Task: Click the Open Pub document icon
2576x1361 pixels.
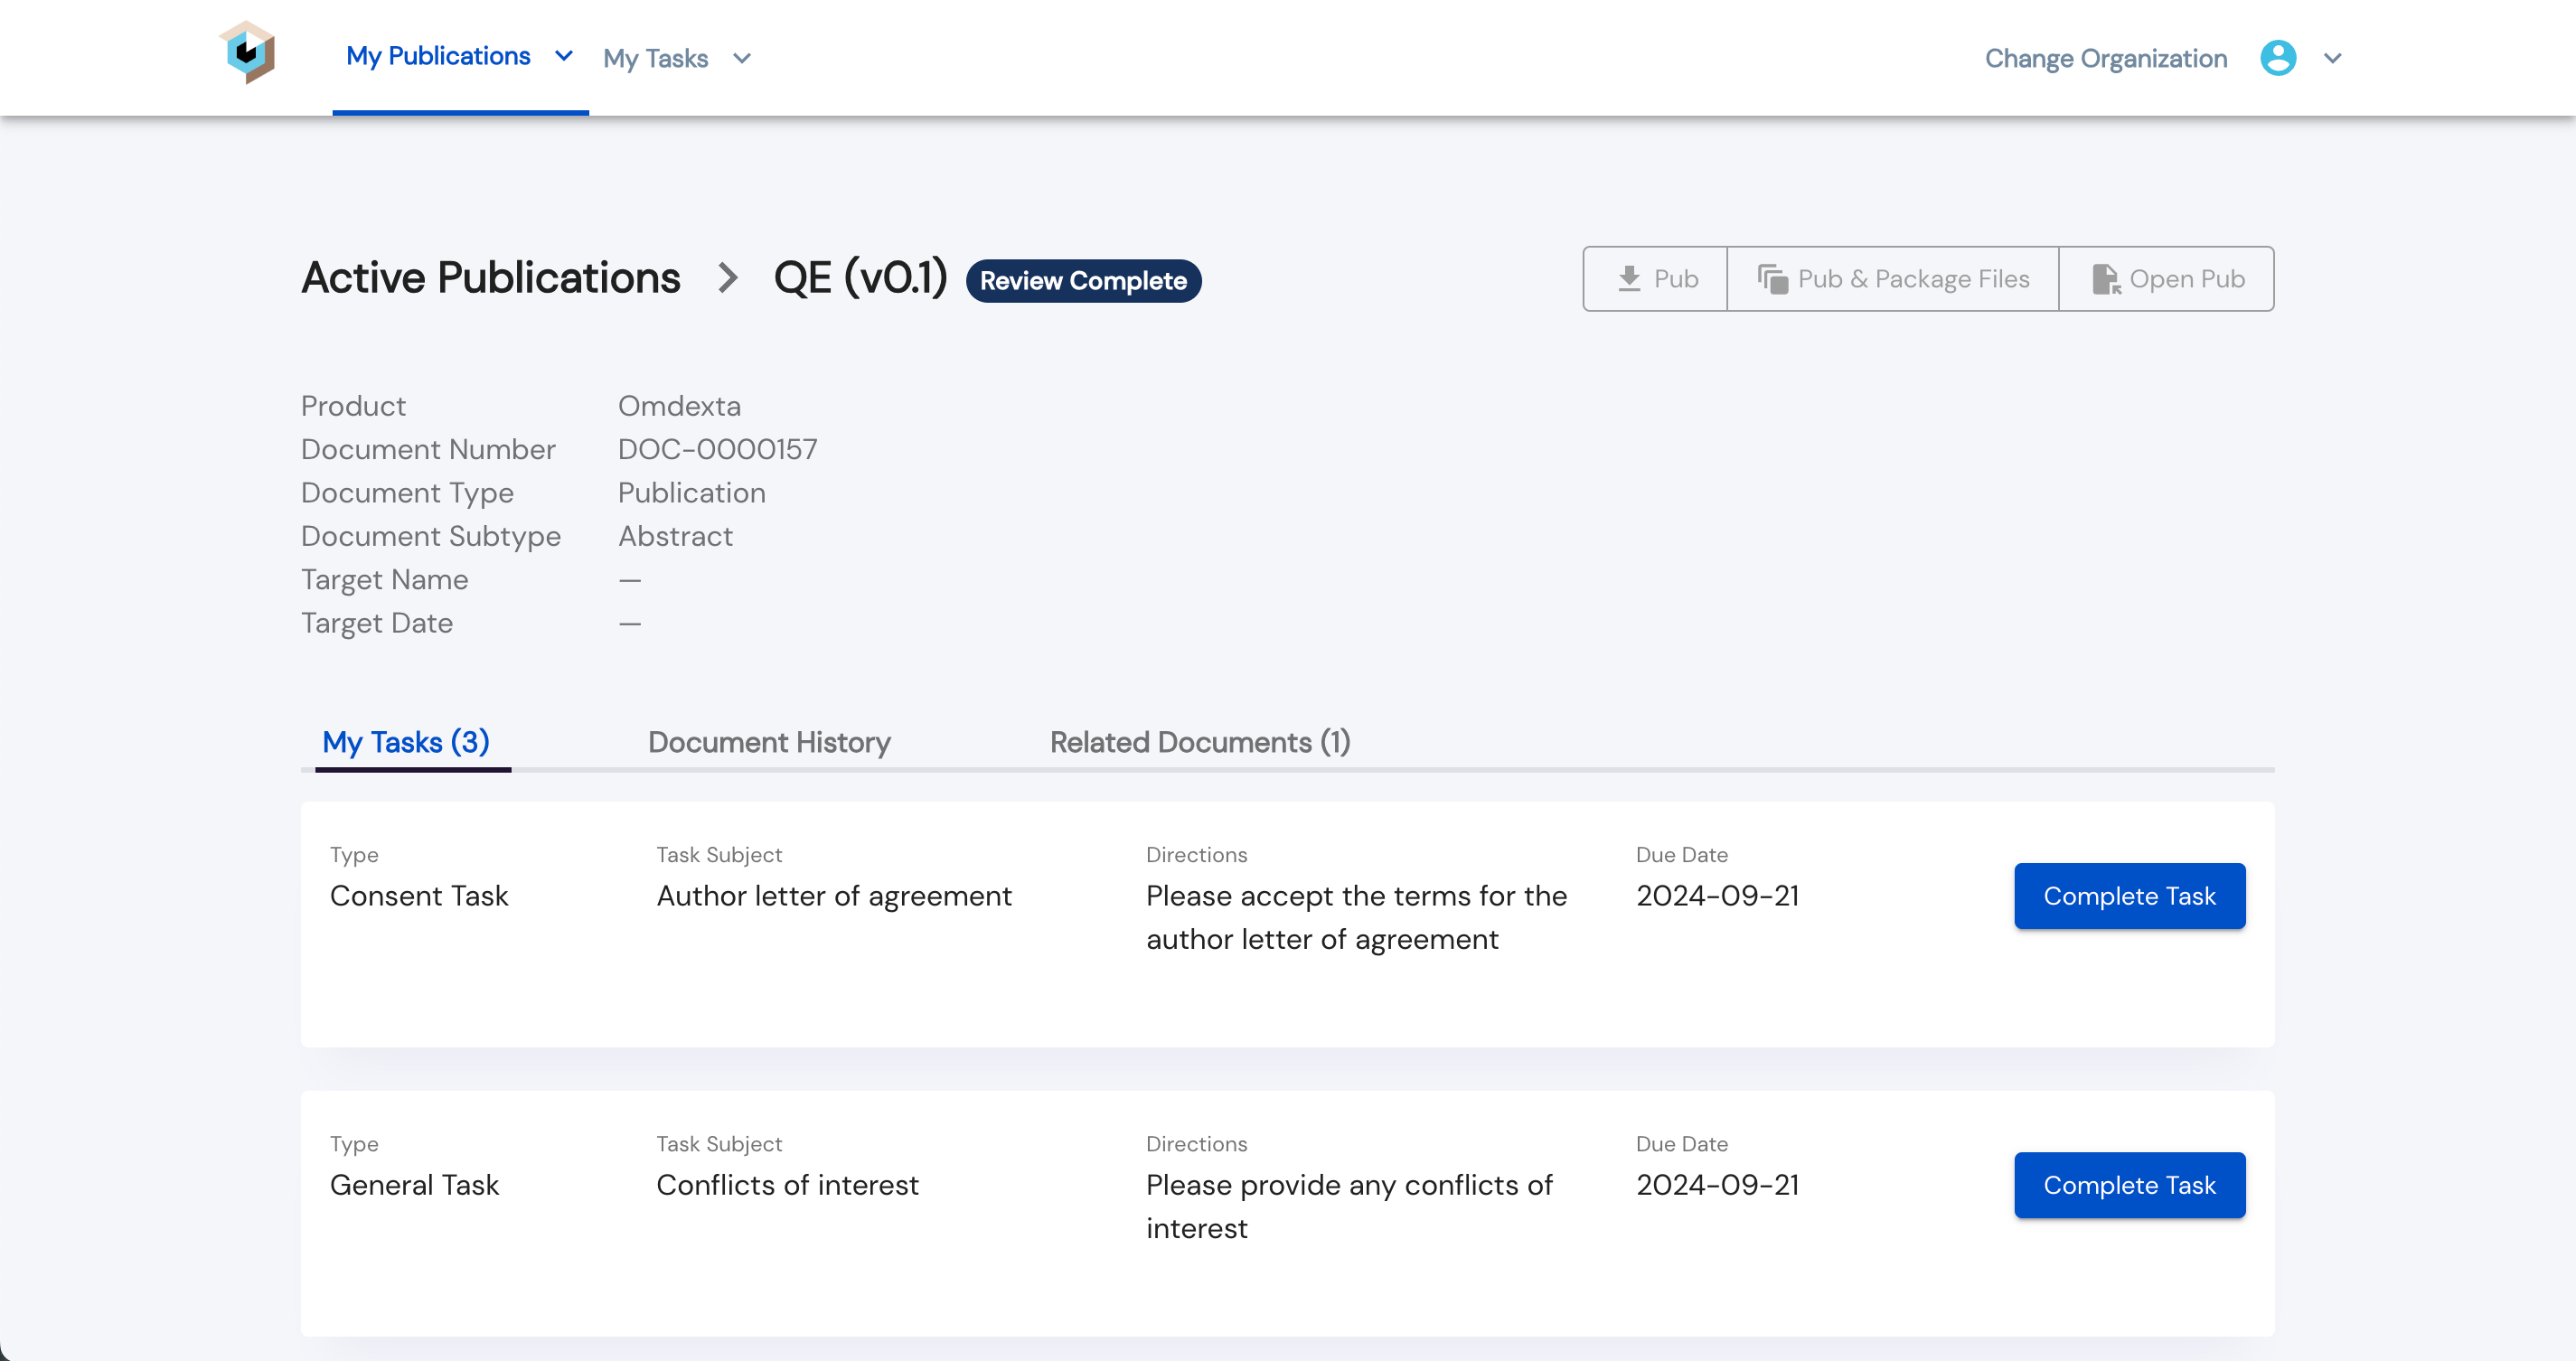Action: [x=2105, y=279]
